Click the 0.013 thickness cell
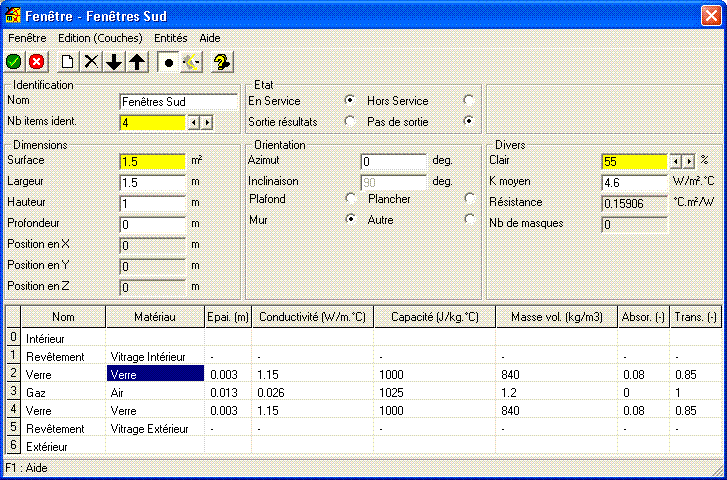Screen dimensions: 727x480 tap(228, 392)
